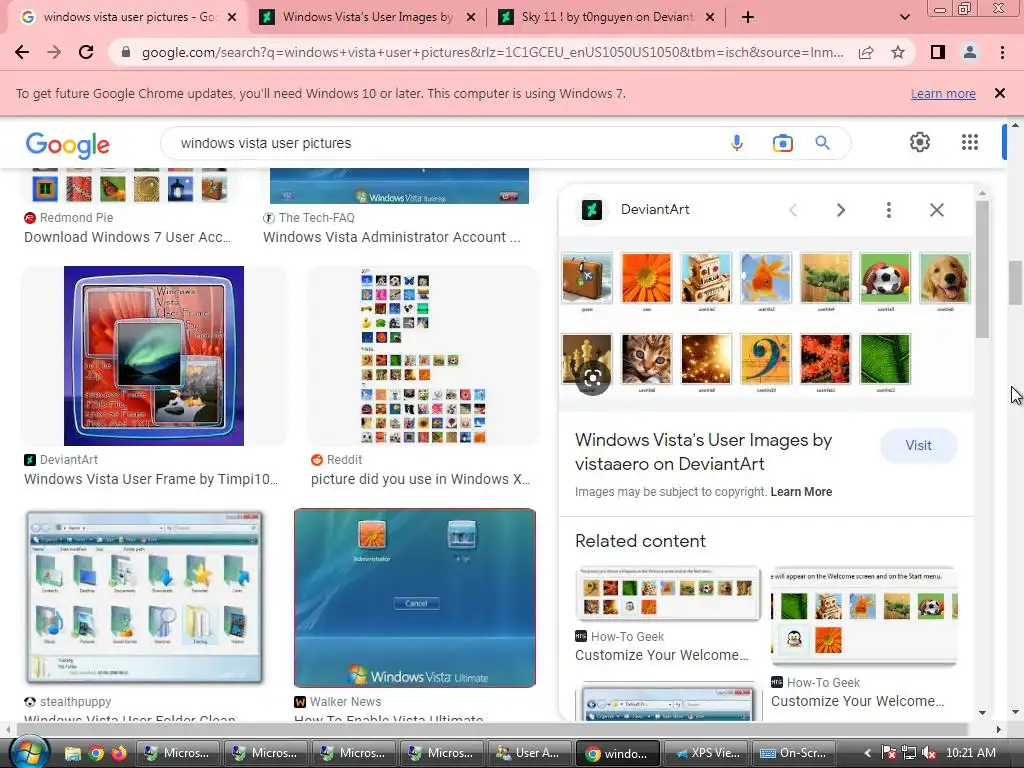This screenshot has width=1024, height=768.
Task: Go back to the previous page
Action: pos(22,52)
